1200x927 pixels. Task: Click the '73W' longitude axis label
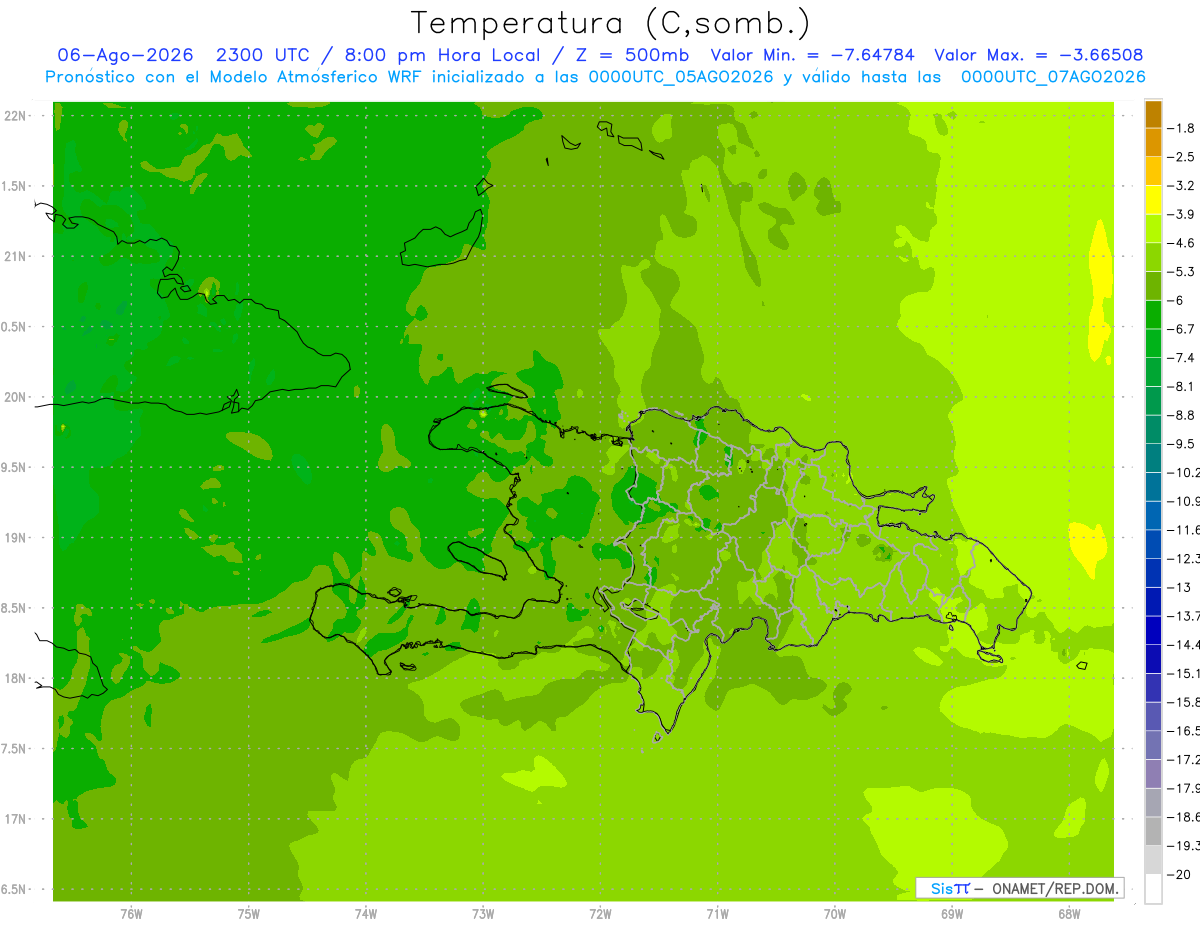click(x=483, y=914)
